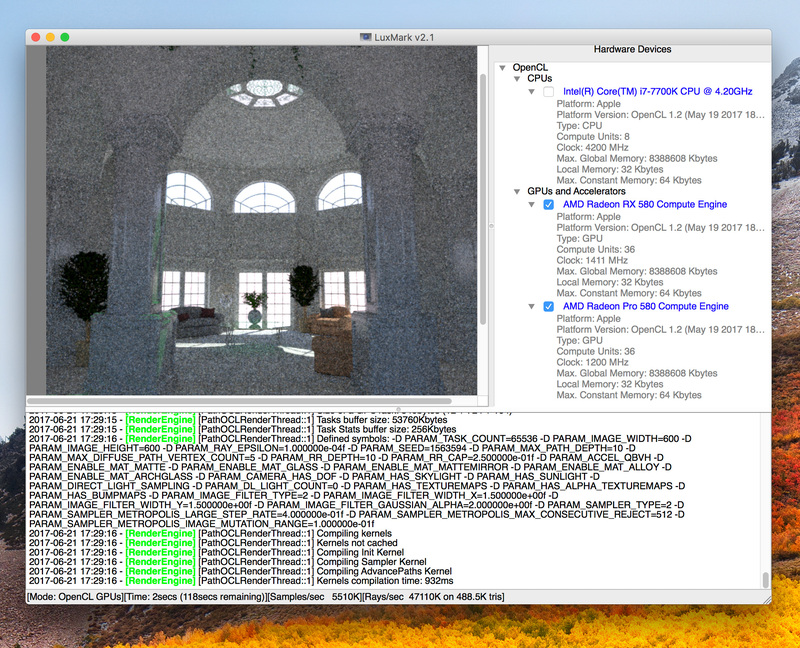
Task: Click the render view horizontal scrollbar
Action: 240,401
